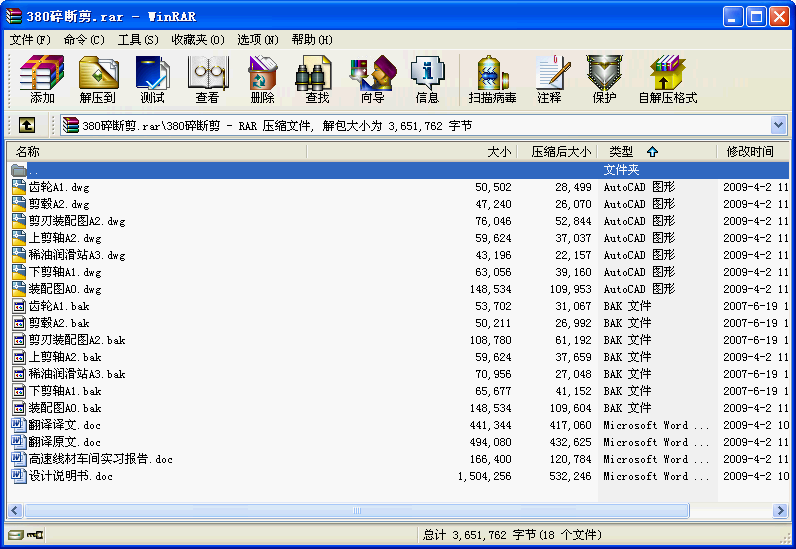Launch the 向导 (Wizard) icon

pyautogui.click(x=372, y=79)
